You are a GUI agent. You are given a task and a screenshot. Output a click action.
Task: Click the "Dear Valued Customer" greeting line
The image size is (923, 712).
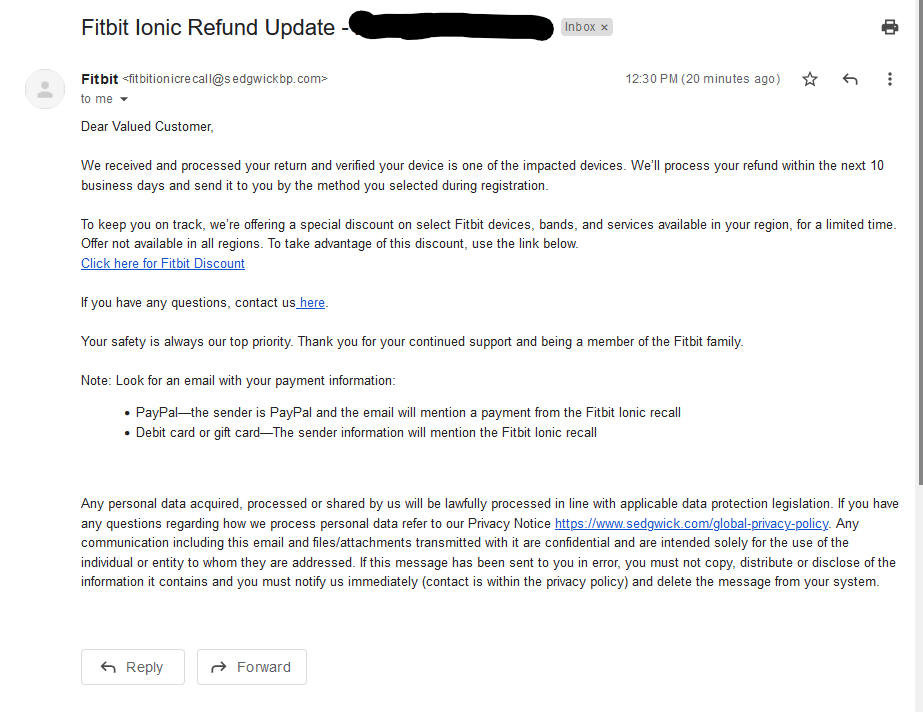pyautogui.click(x=147, y=127)
